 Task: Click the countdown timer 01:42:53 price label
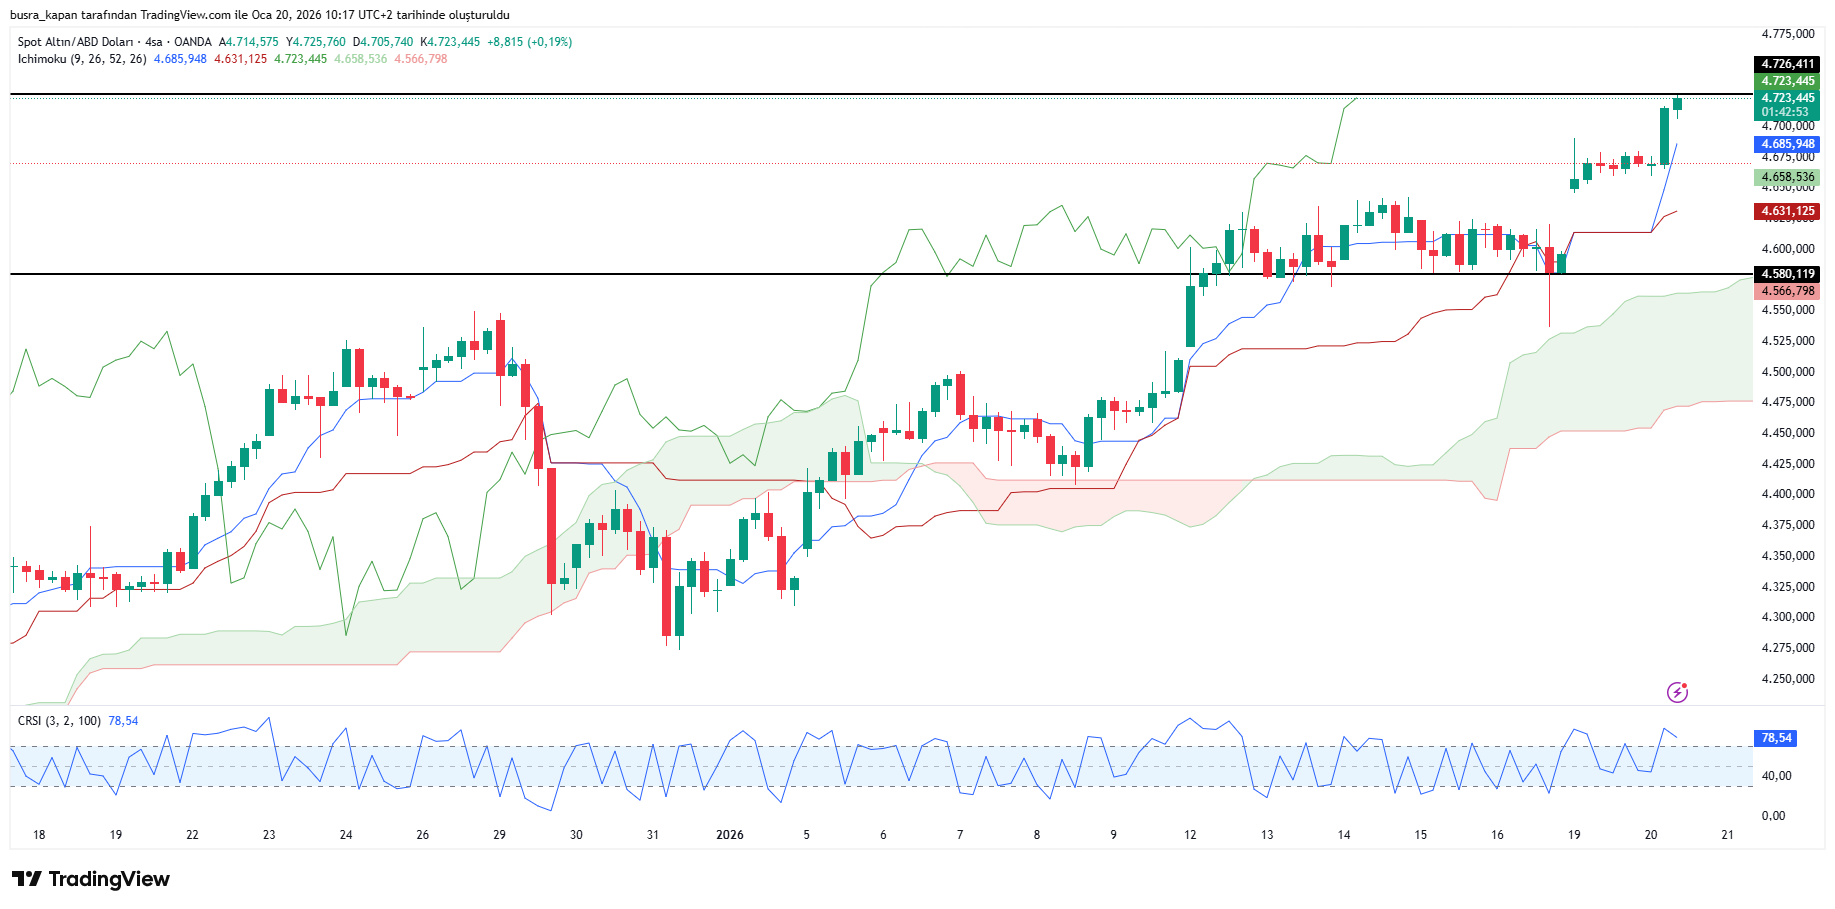coord(1786,112)
